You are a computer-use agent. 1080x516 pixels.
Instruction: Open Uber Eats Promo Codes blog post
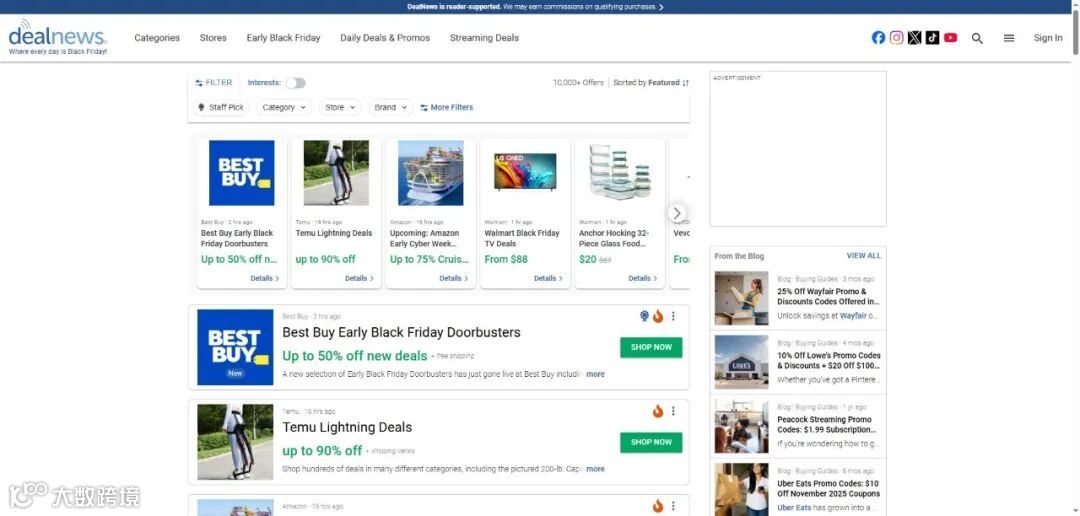point(829,488)
